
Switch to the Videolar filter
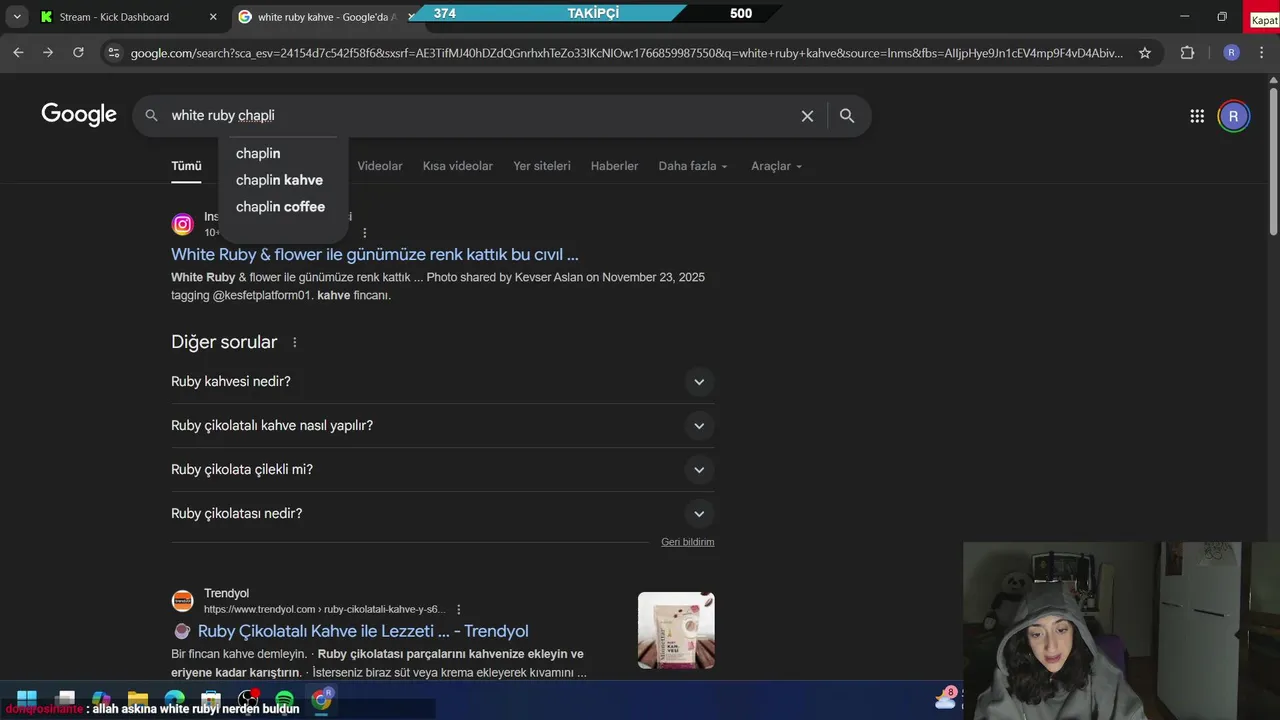(x=380, y=166)
